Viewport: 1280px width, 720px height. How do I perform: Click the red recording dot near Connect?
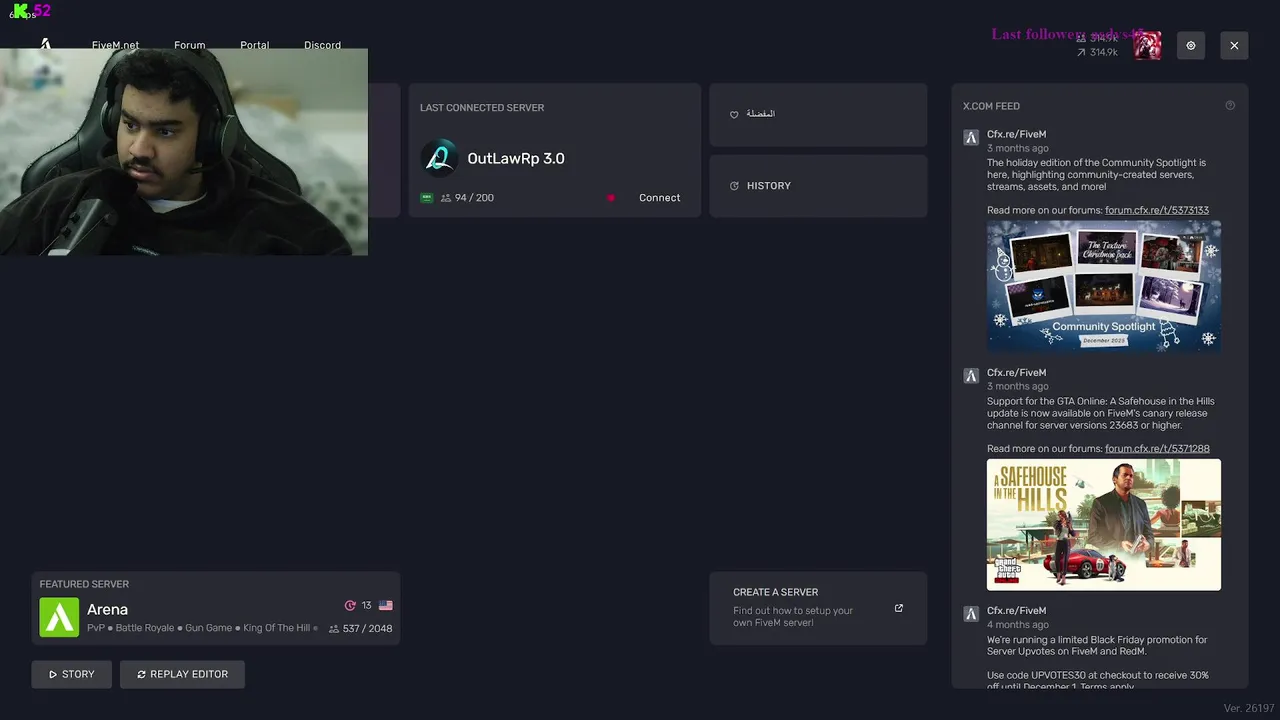[x=611, y=198]
